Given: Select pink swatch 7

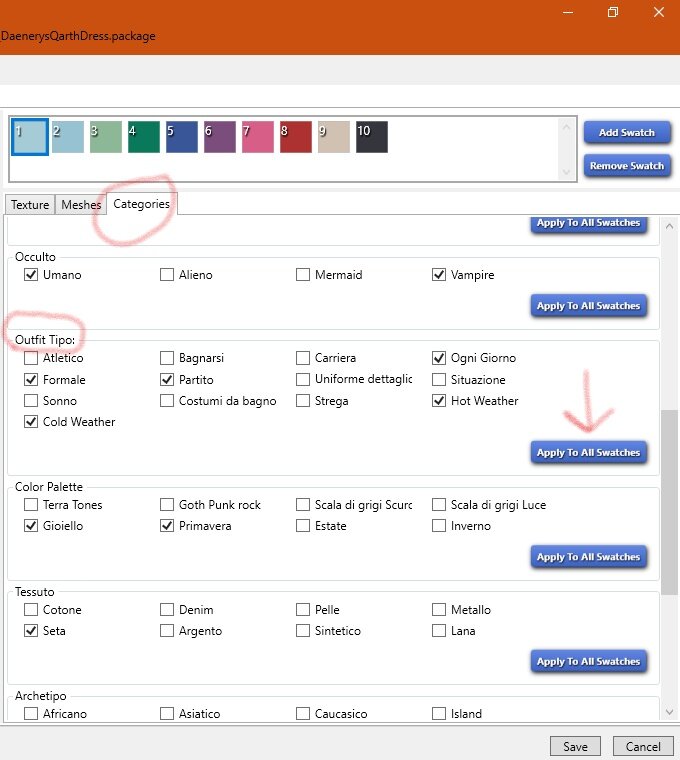Looking at the screenshot, I should point(257,137).
